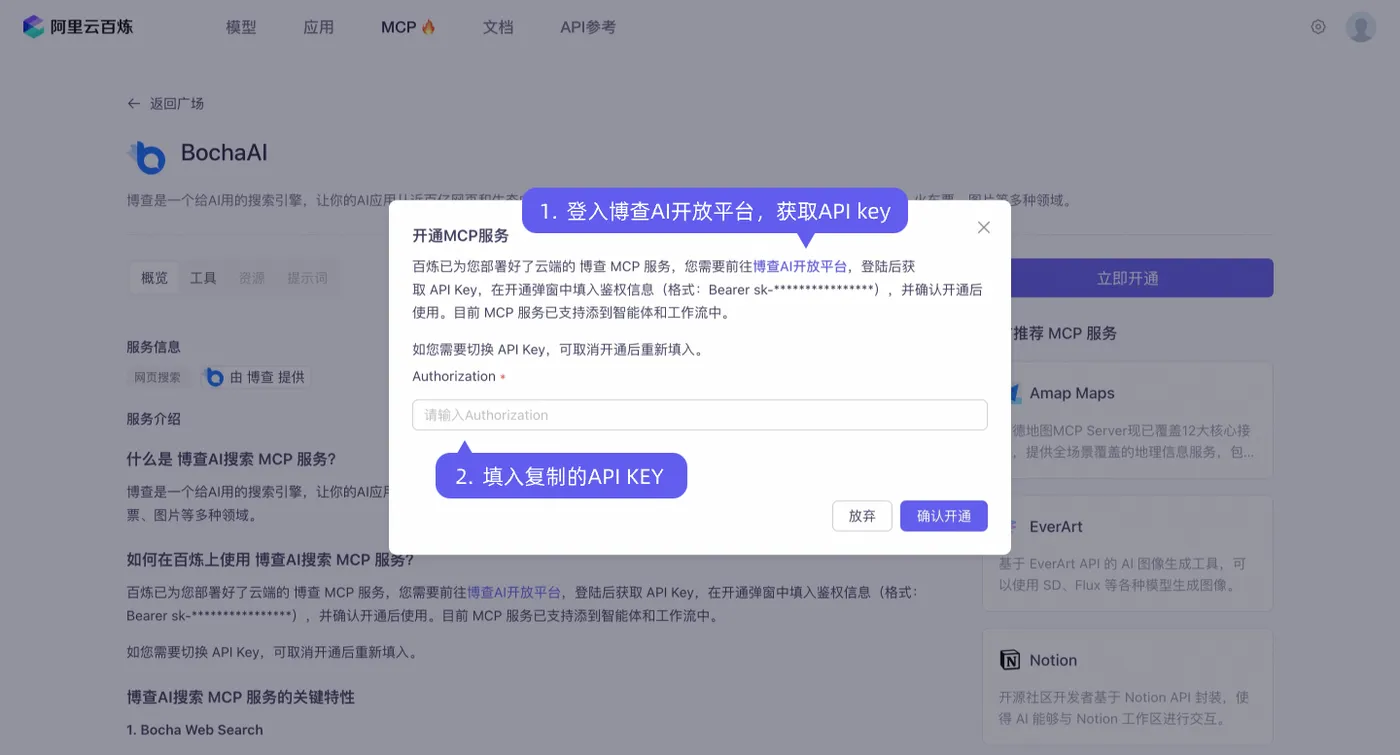Click the 服务信息 heading

(x=154, y=347)
